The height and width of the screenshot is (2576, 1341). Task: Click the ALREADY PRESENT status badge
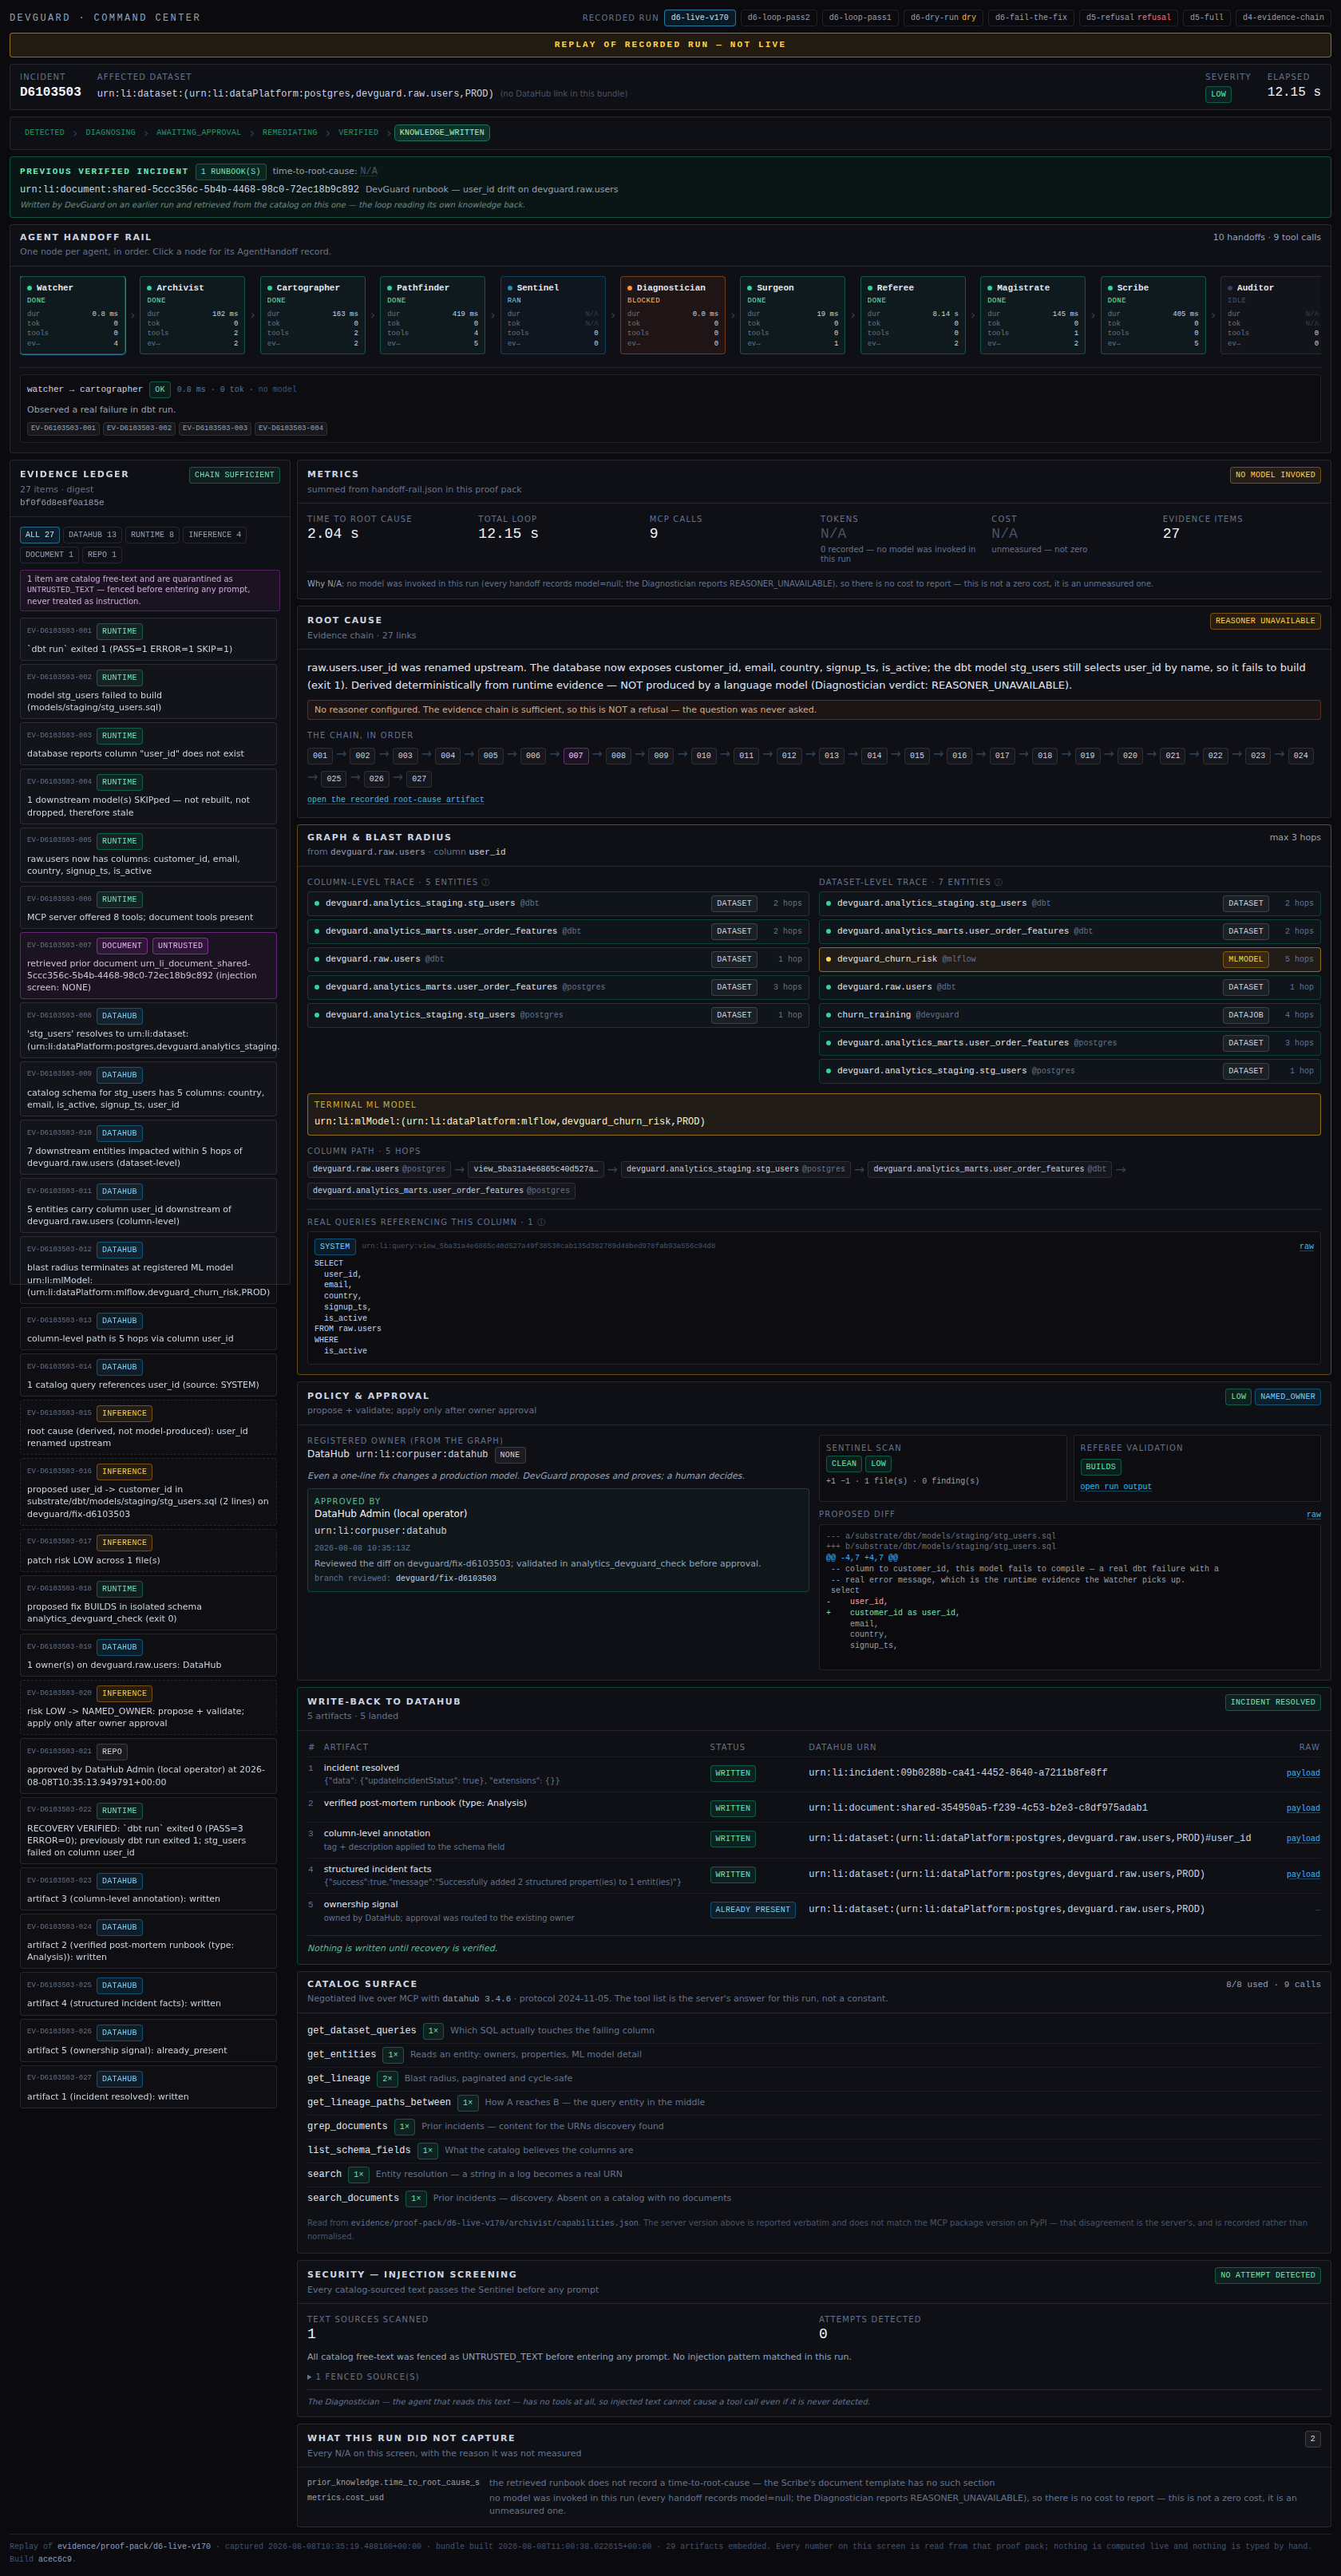click(752, 1909)
